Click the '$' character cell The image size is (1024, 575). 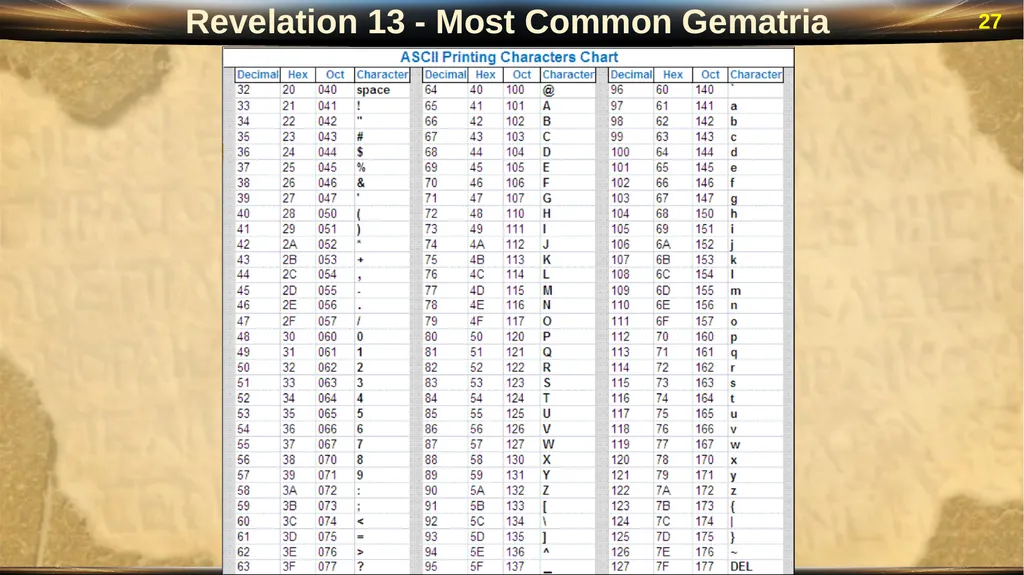[x=360, y=152]
